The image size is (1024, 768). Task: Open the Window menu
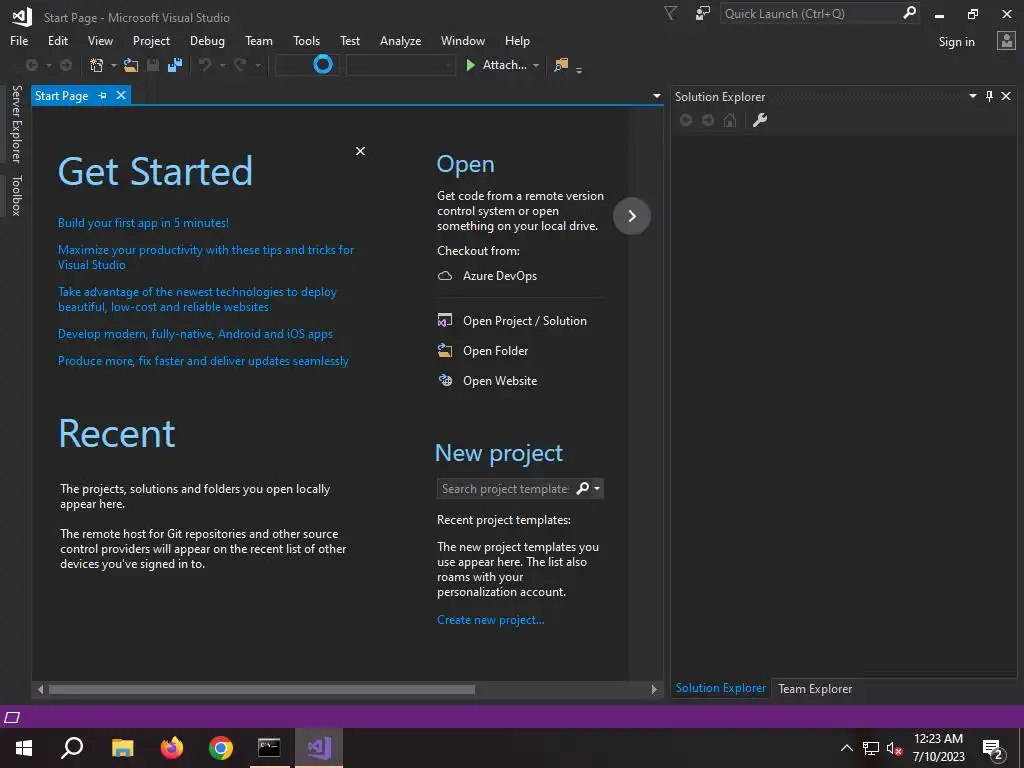(462, 40)
